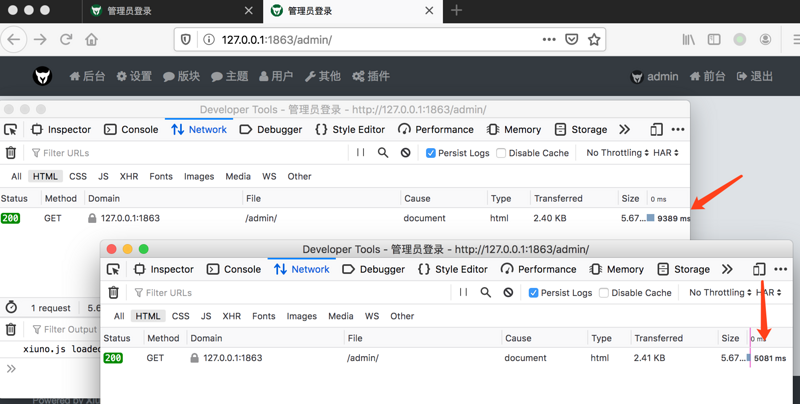
Task: Open No Throttling dropdown in back DevTools
Action: (x=617, y=153)
